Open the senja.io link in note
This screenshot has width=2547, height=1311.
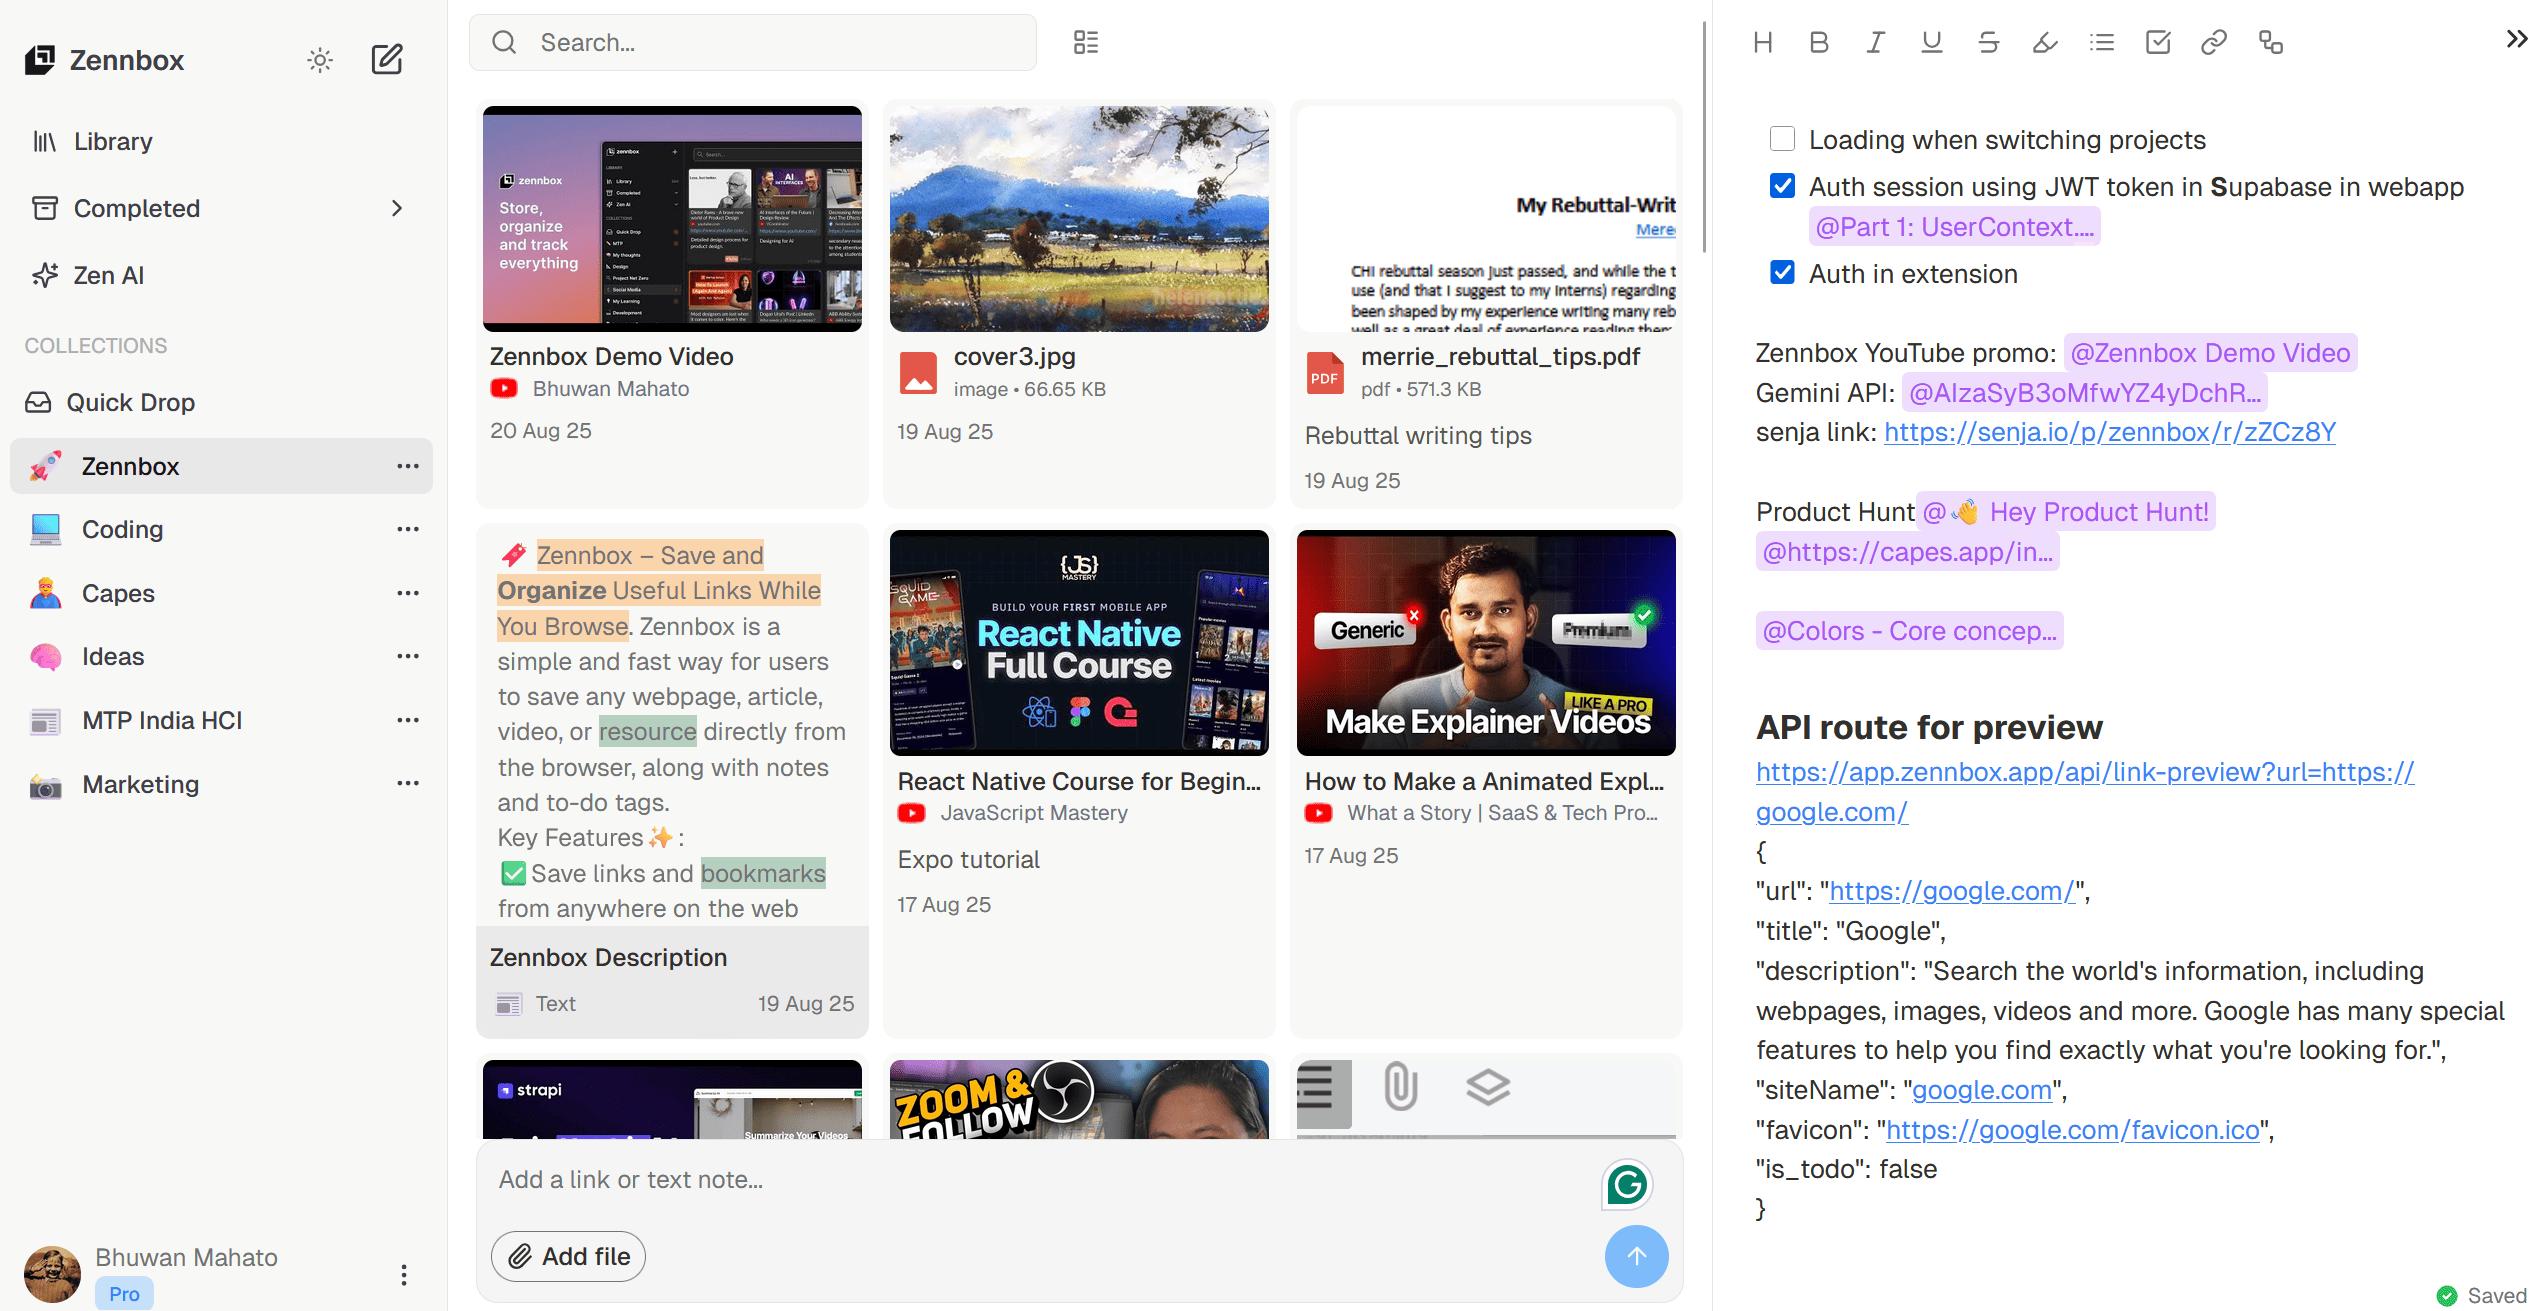coord(2109,432)
